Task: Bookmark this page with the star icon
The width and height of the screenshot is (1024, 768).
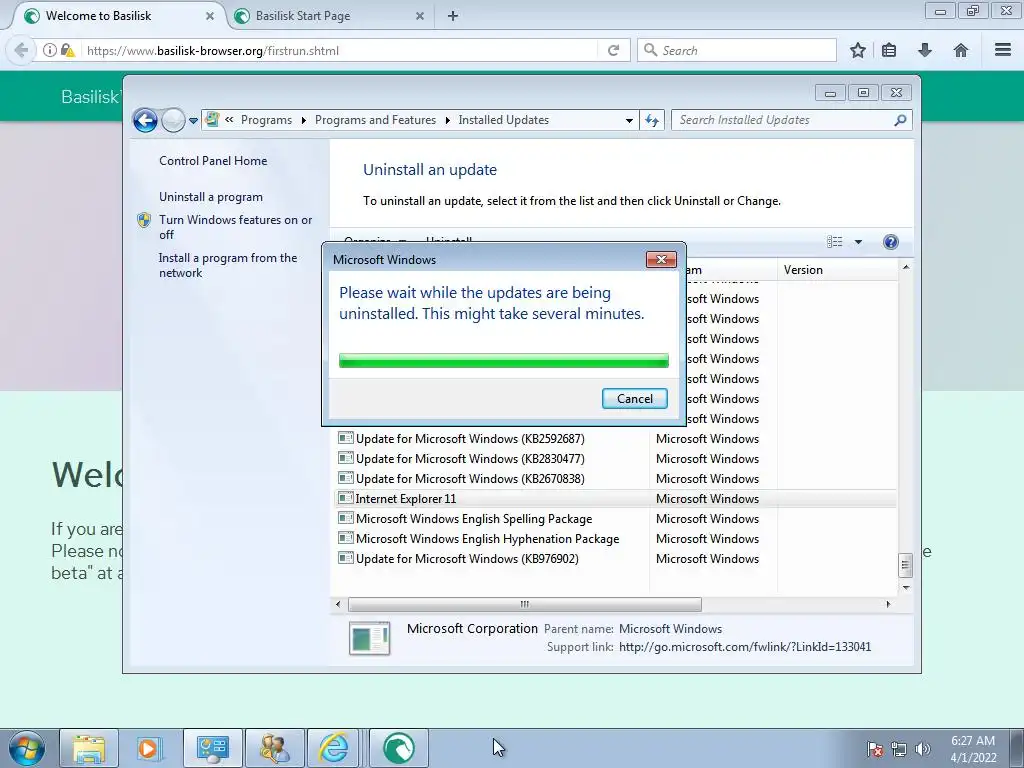Action: coord(857,50)
